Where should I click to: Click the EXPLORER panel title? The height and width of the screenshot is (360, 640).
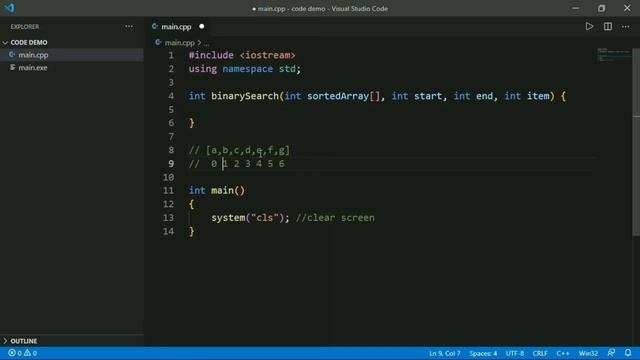25,27
